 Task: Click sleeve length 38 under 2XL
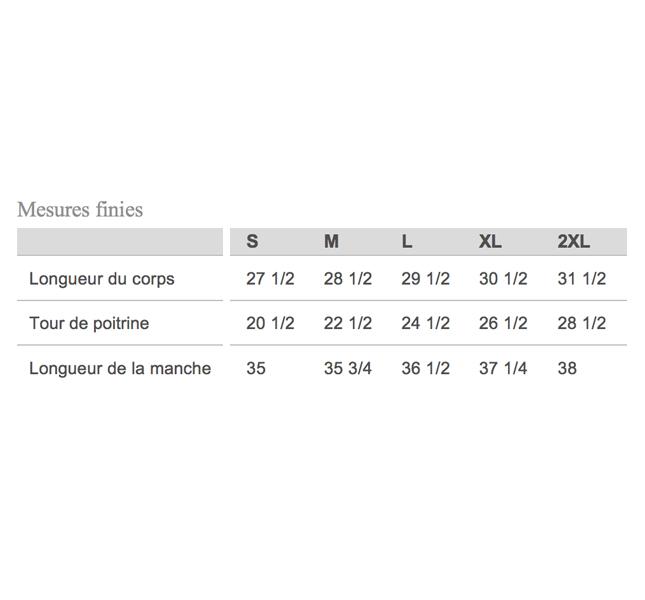pyautogui.click(x=567, y=369)
